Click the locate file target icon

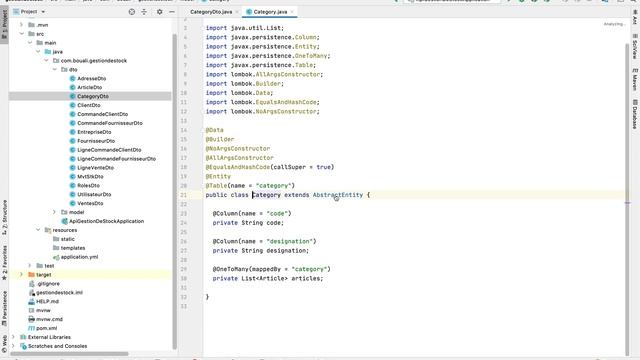pos(132,12)
